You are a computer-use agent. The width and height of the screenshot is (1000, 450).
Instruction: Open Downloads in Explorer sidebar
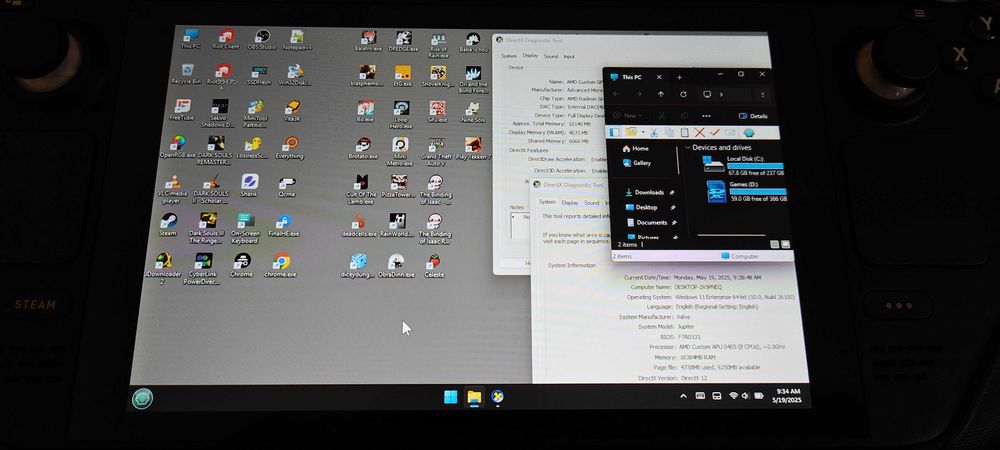645,192
